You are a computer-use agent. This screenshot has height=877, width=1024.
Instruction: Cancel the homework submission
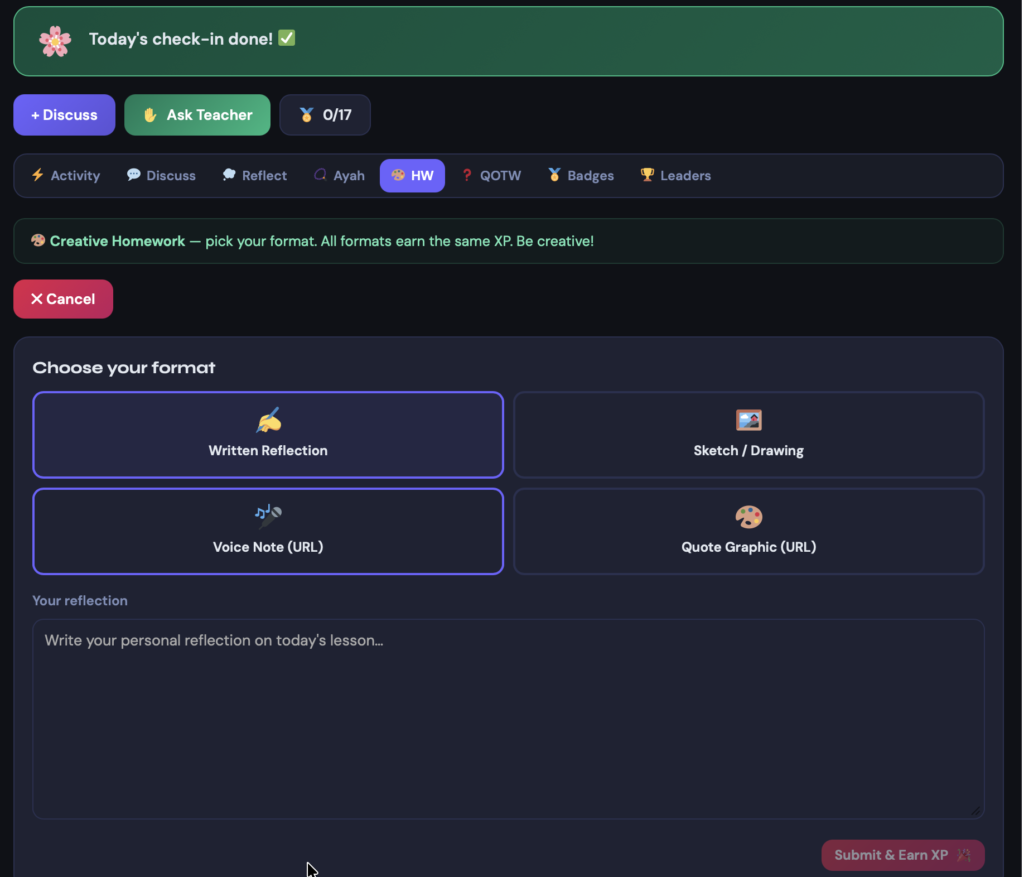[x=63, y=299]
